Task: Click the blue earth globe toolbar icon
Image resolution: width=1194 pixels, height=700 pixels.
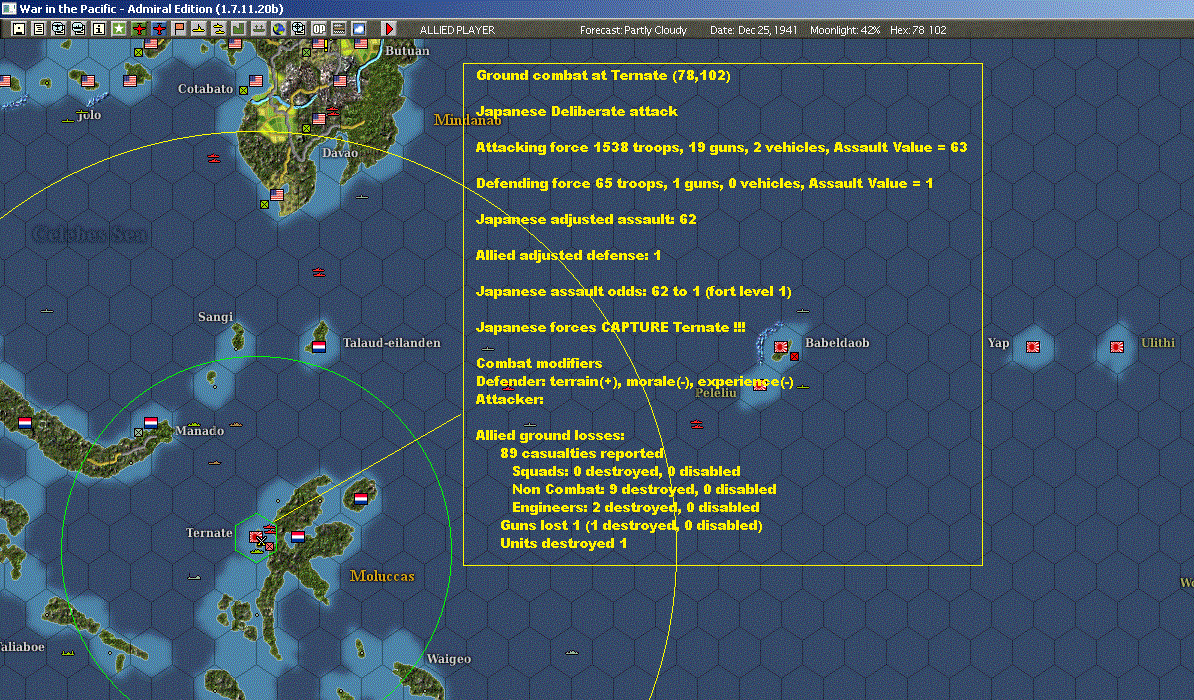Action: 279,29
